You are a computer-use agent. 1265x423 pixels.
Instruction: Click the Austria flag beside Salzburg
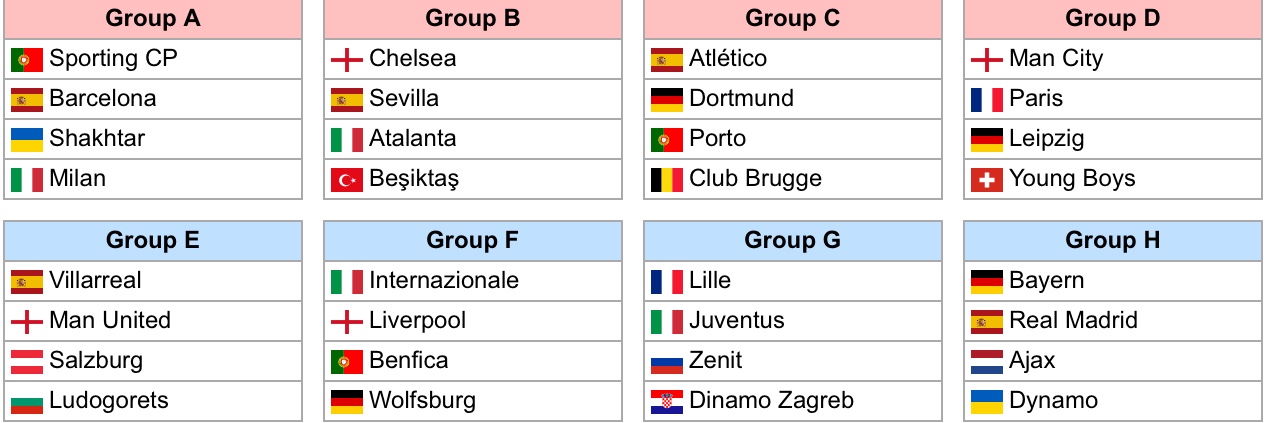pos(27,362)
